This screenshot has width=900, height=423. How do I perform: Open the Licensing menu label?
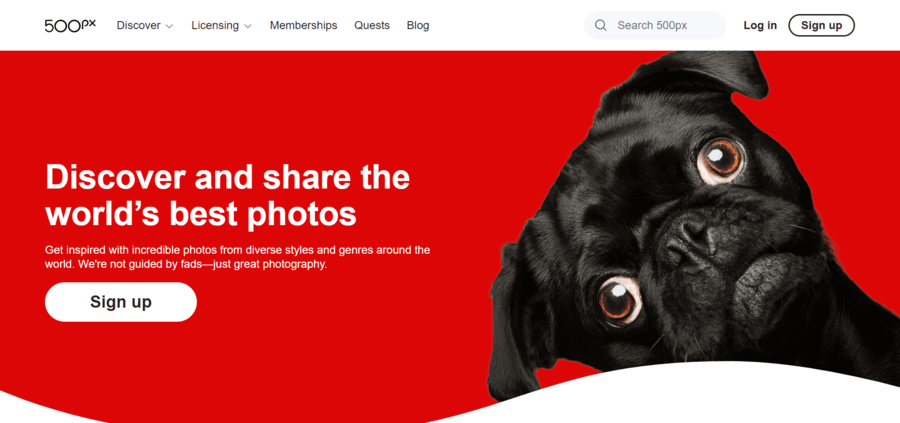(x=215, y=25)
